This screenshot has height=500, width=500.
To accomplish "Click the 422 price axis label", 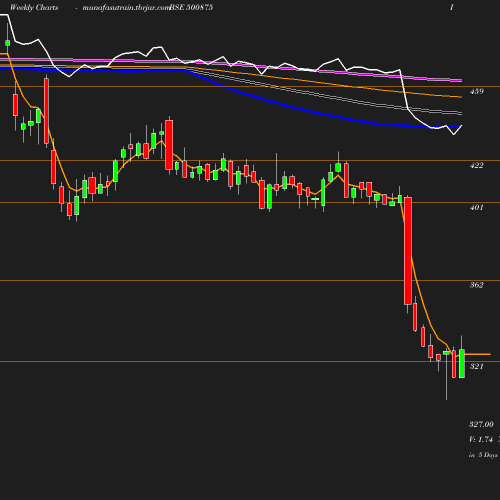I will tap(477, 165).
